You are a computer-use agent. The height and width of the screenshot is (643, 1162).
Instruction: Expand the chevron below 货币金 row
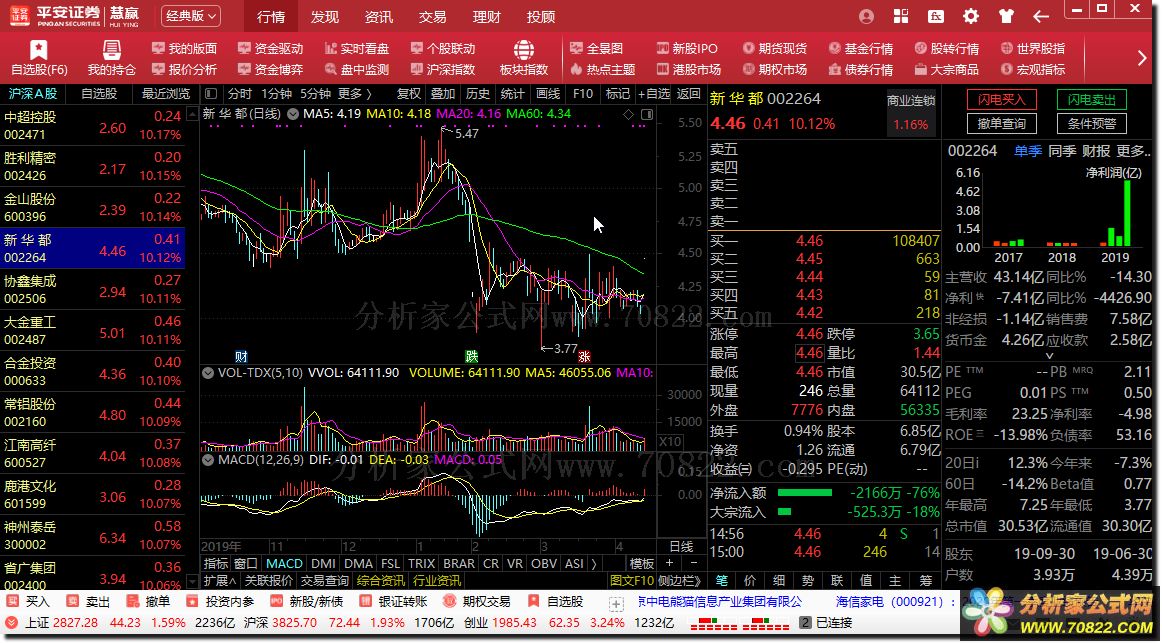tap(1048, 356)
